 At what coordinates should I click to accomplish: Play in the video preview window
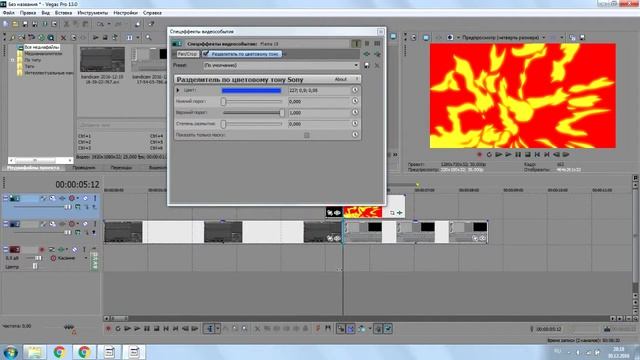pos(508,155)
